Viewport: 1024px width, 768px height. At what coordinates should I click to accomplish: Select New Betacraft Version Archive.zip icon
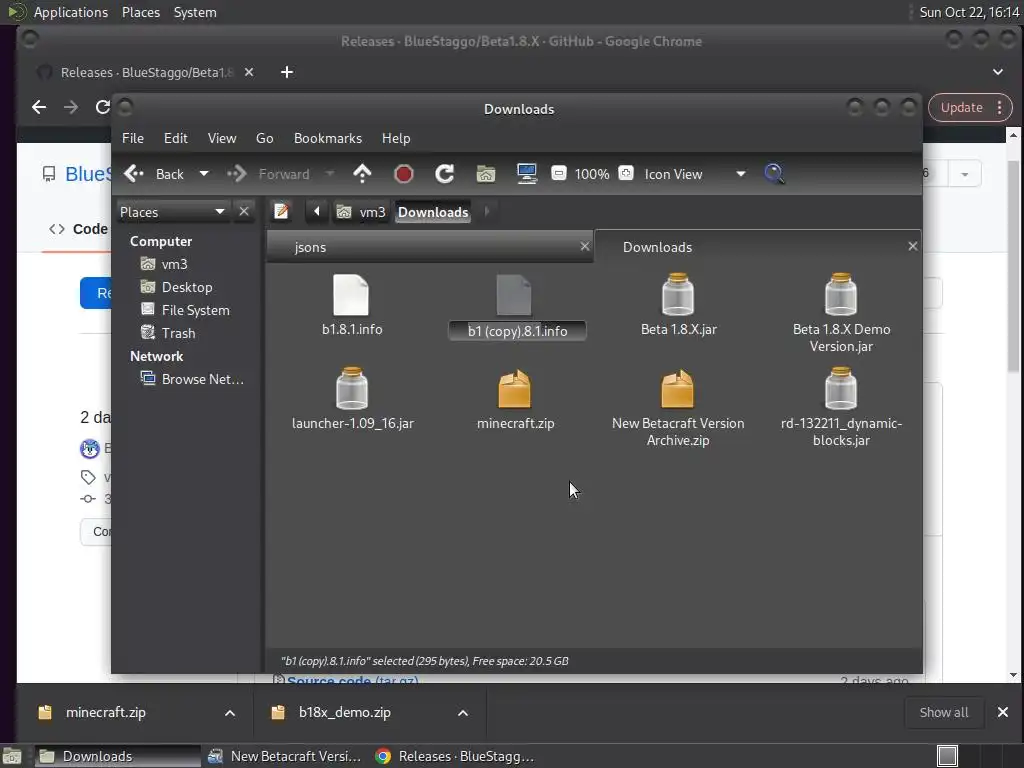[x=677, y=389]
